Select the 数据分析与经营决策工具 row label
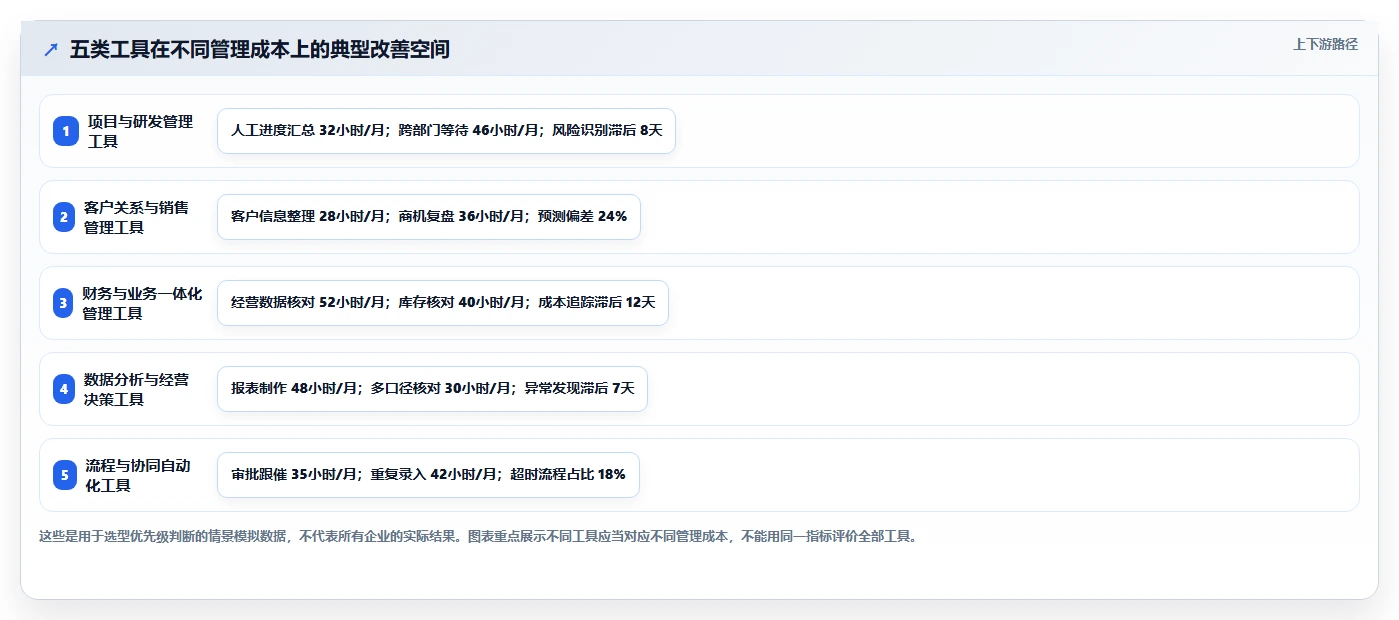Image resolution: width=1399 pixels, height=620 pixels. 137,389
